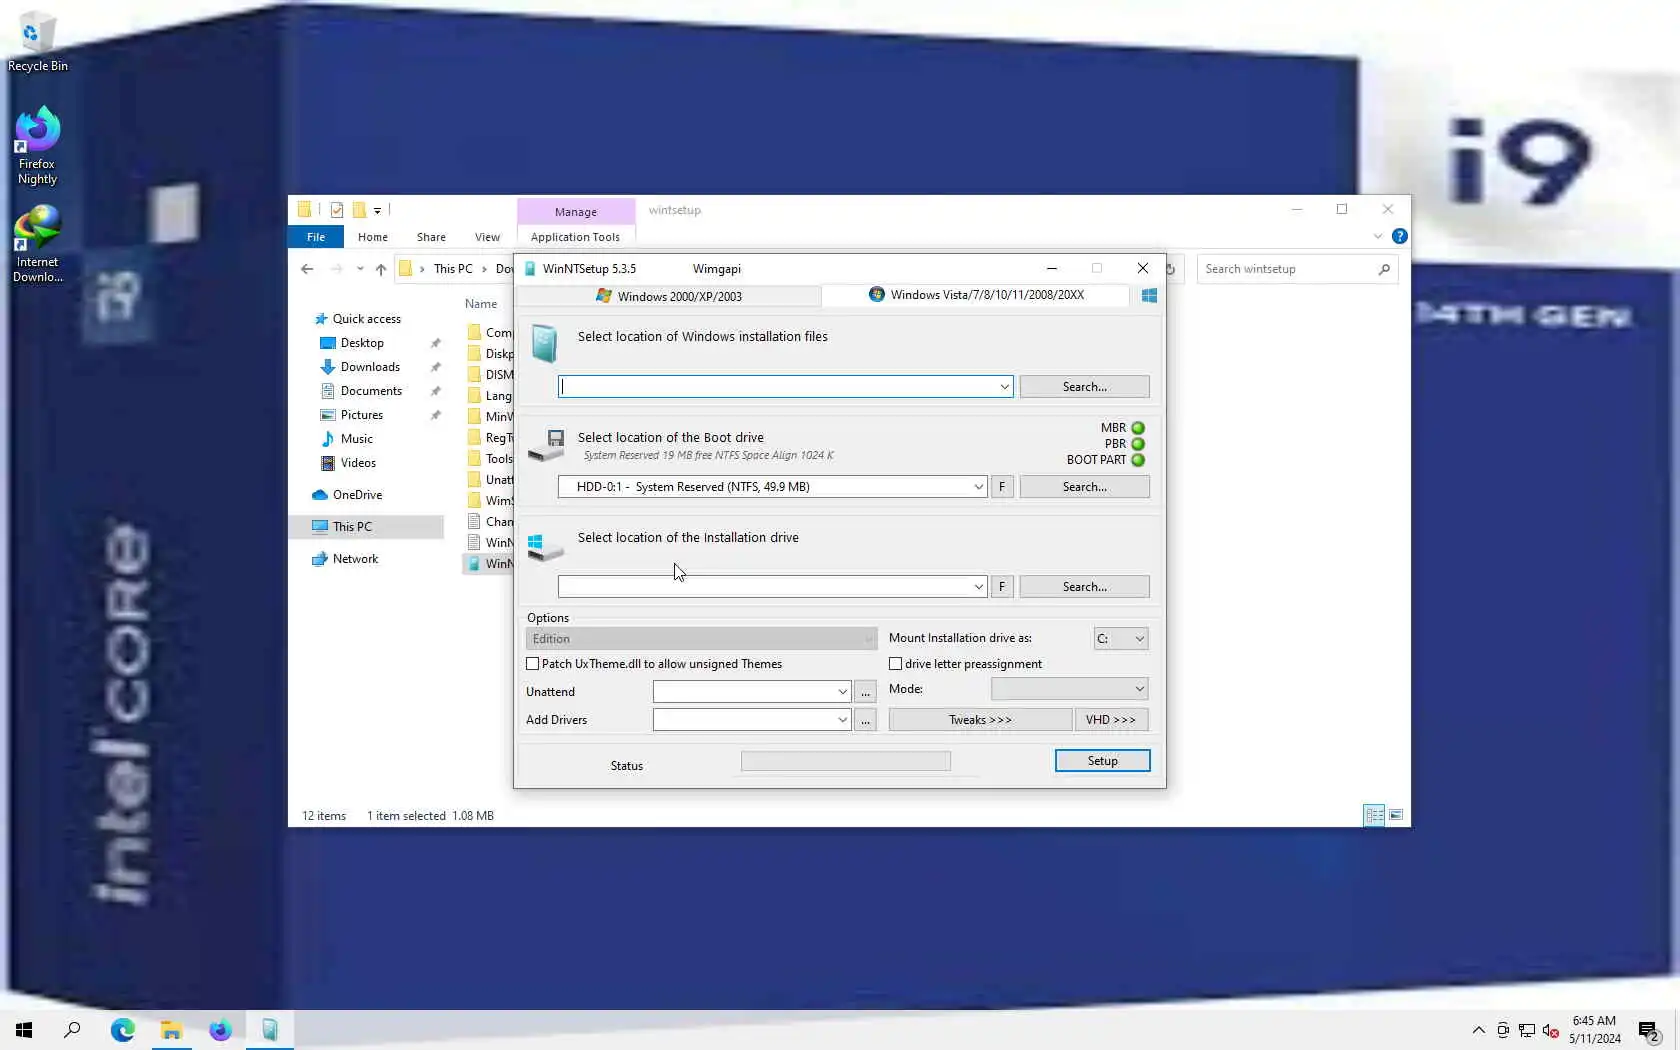Open File Explorer help icon
The image size is (1680, 1050).
click(1400, 237)
